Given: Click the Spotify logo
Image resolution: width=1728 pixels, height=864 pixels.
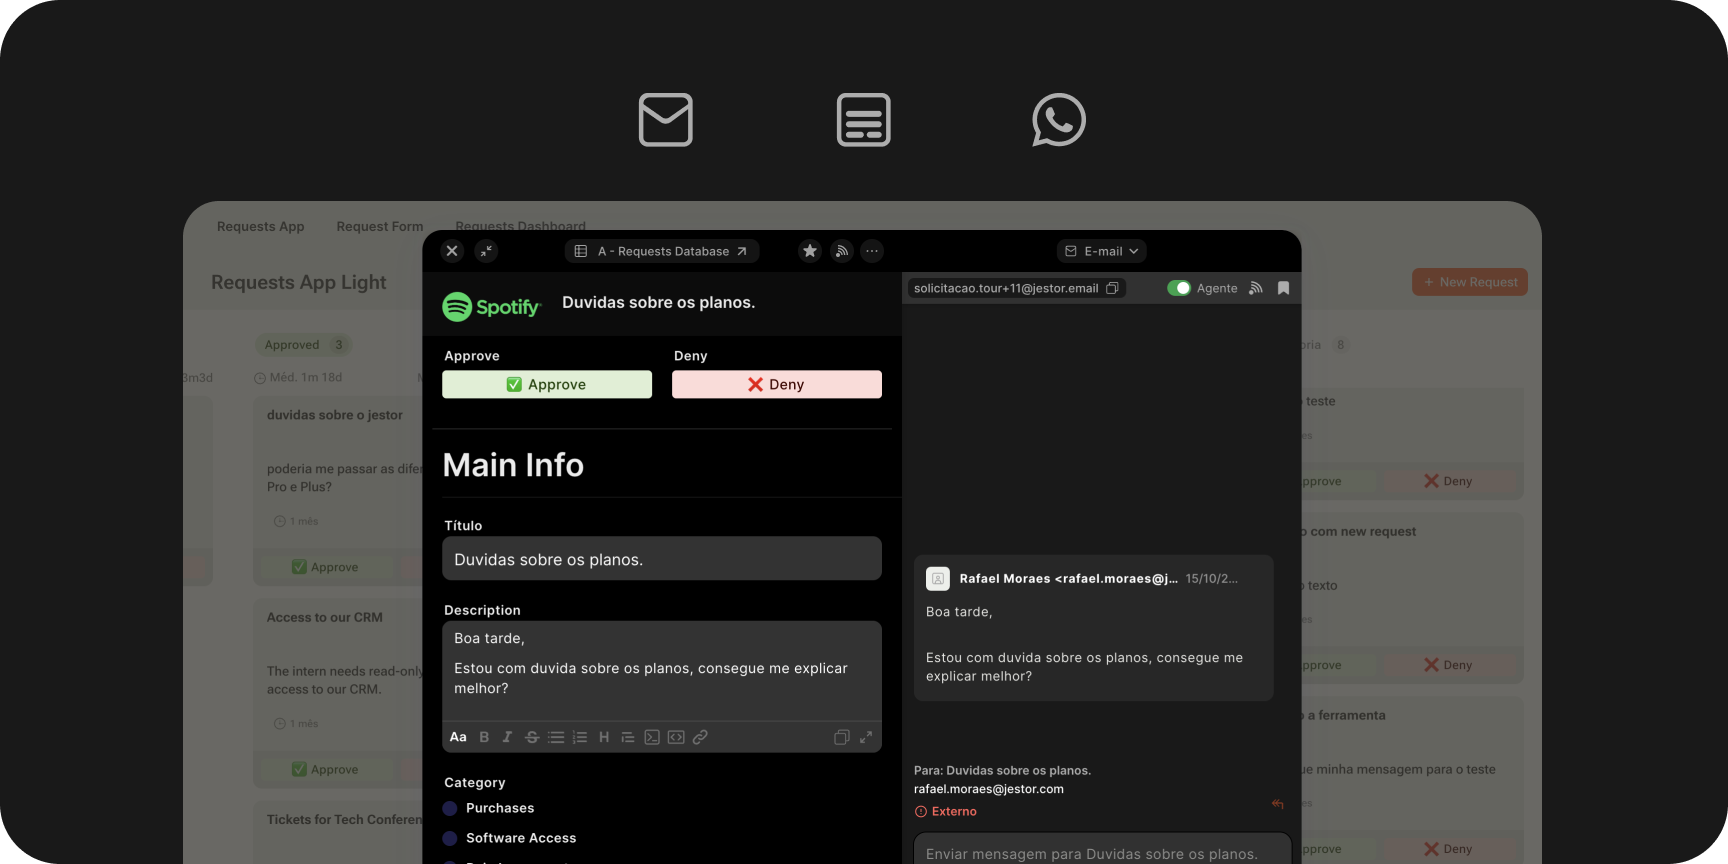Looking at the screenshot, I should tap(491, 306).
